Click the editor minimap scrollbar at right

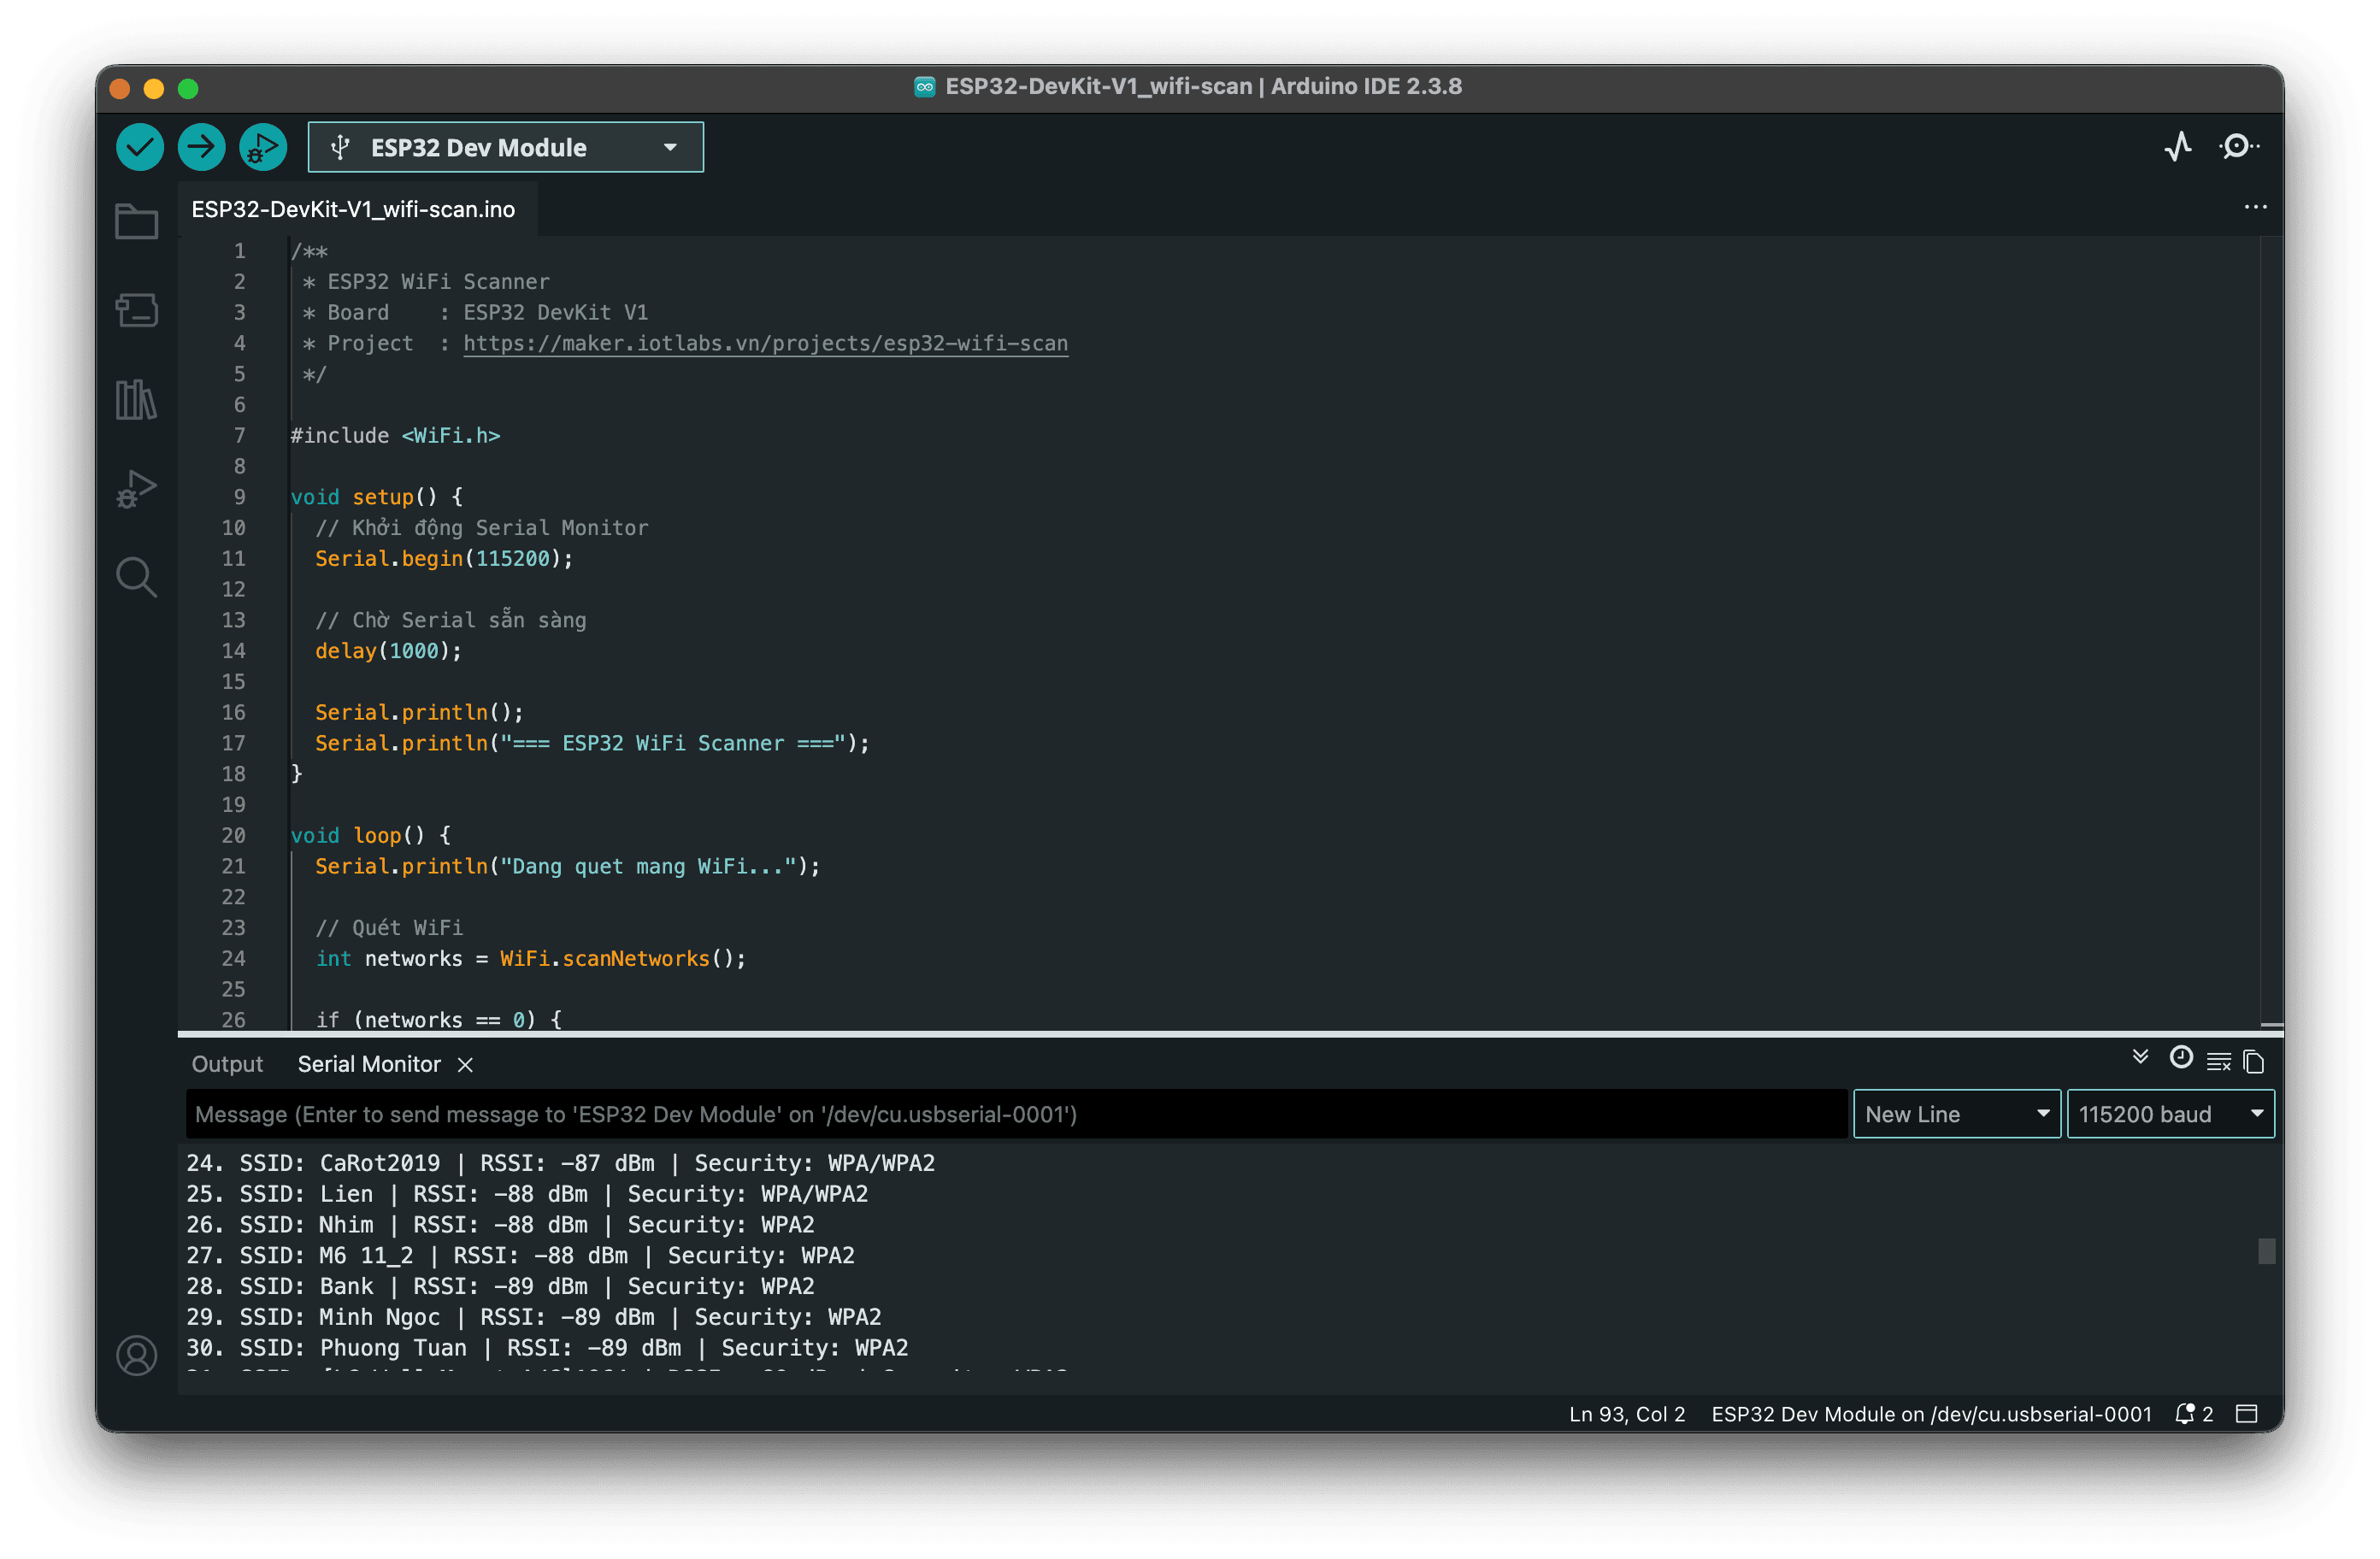point(2271,632)
